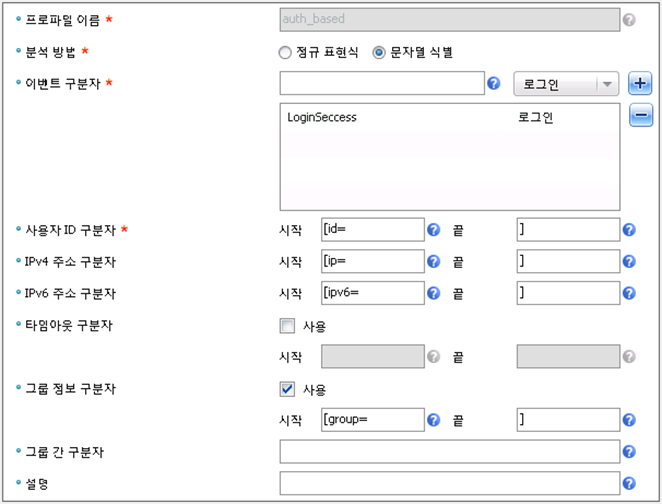Open help for 그룹 정보 끝 field
This screenshot has height=504, width=662.
(x=629, y=420)
